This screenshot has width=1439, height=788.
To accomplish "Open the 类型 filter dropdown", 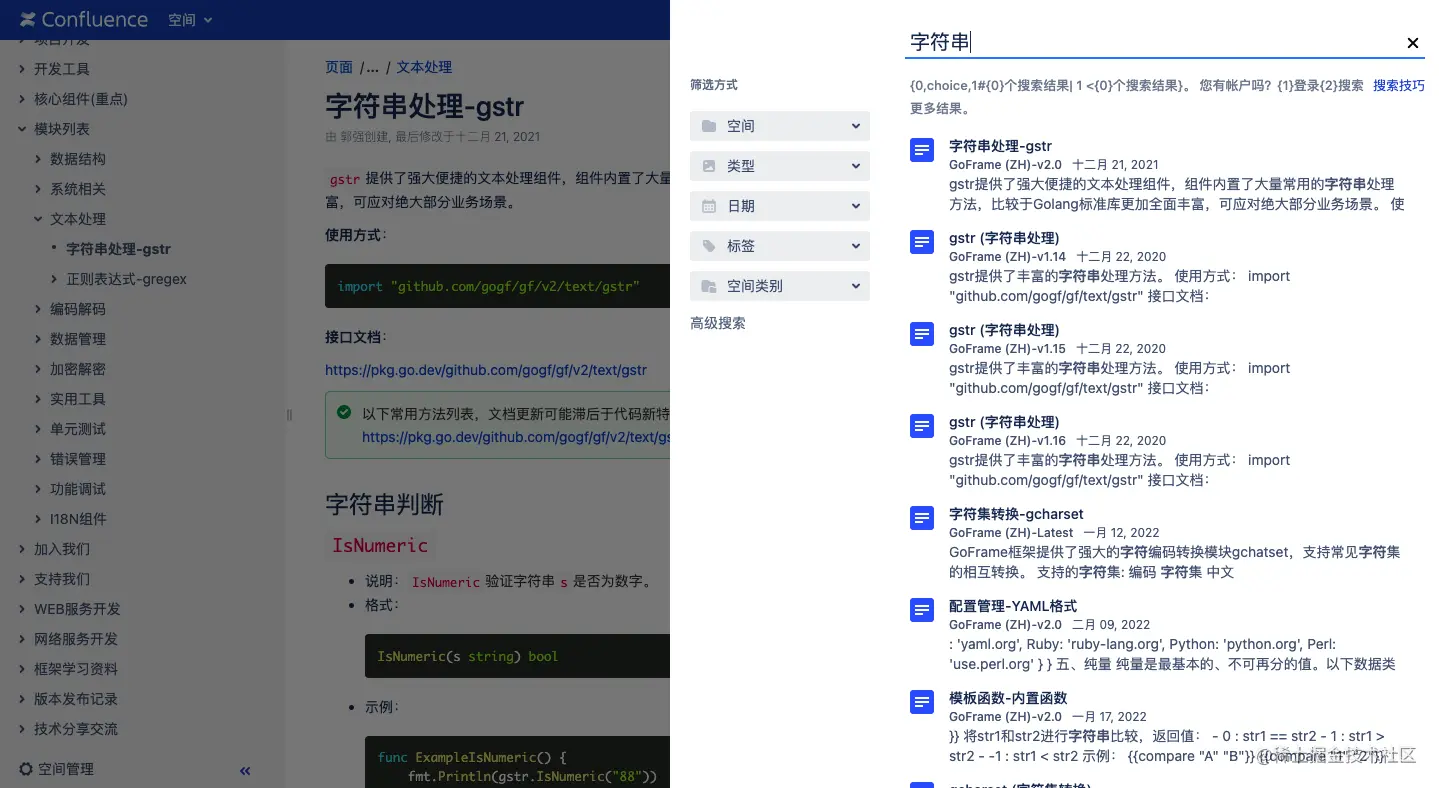I will click(780, 166).
